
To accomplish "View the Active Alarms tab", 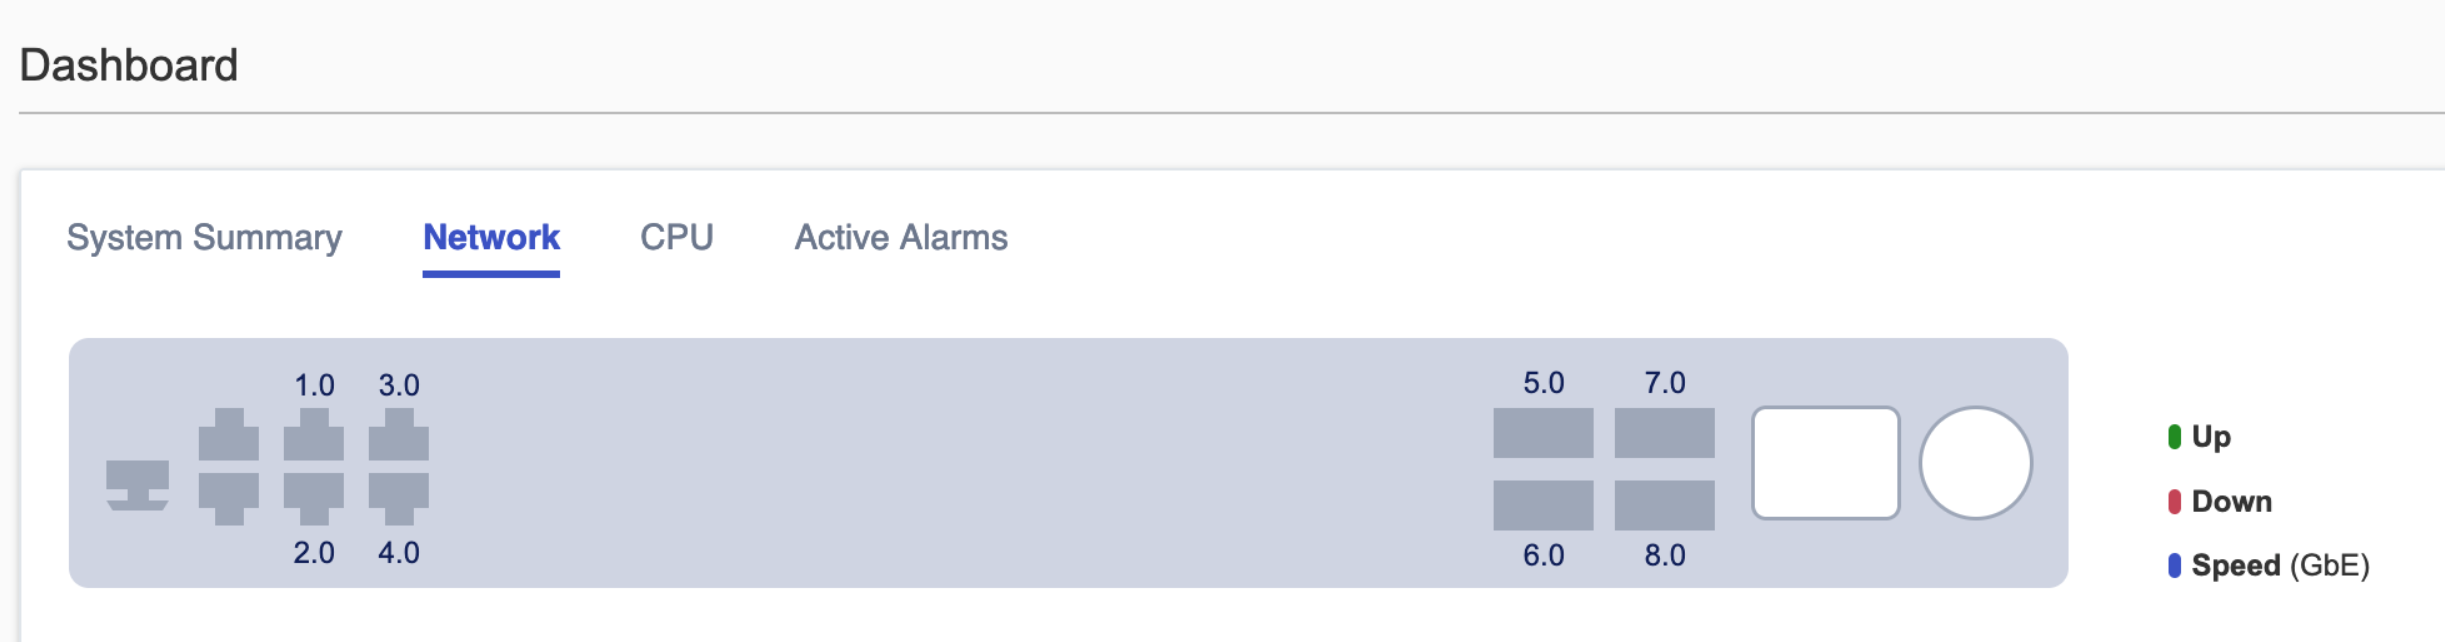I will (900, 238).
